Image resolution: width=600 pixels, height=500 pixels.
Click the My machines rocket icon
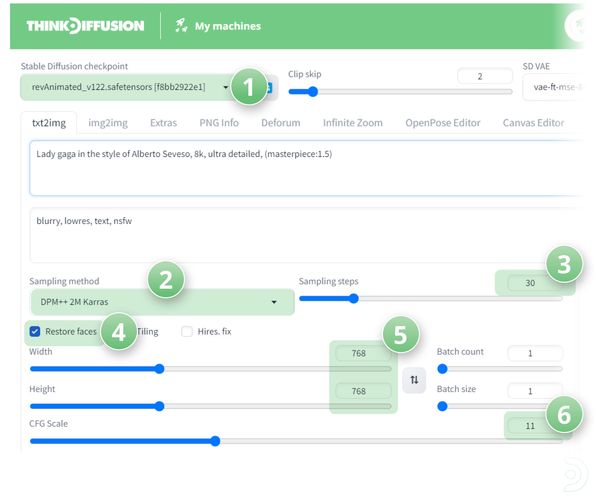181,25
